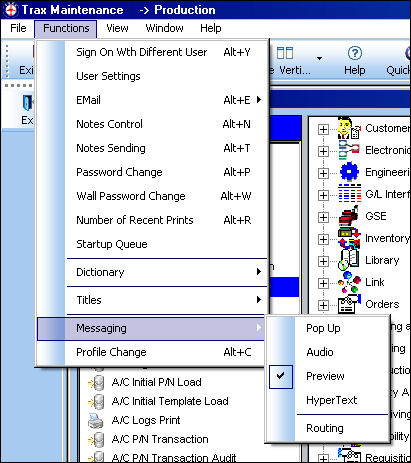The width and height of the screenshot is (411, 463).
Task: Expand the Orders tree node
Action: (323, 305)
